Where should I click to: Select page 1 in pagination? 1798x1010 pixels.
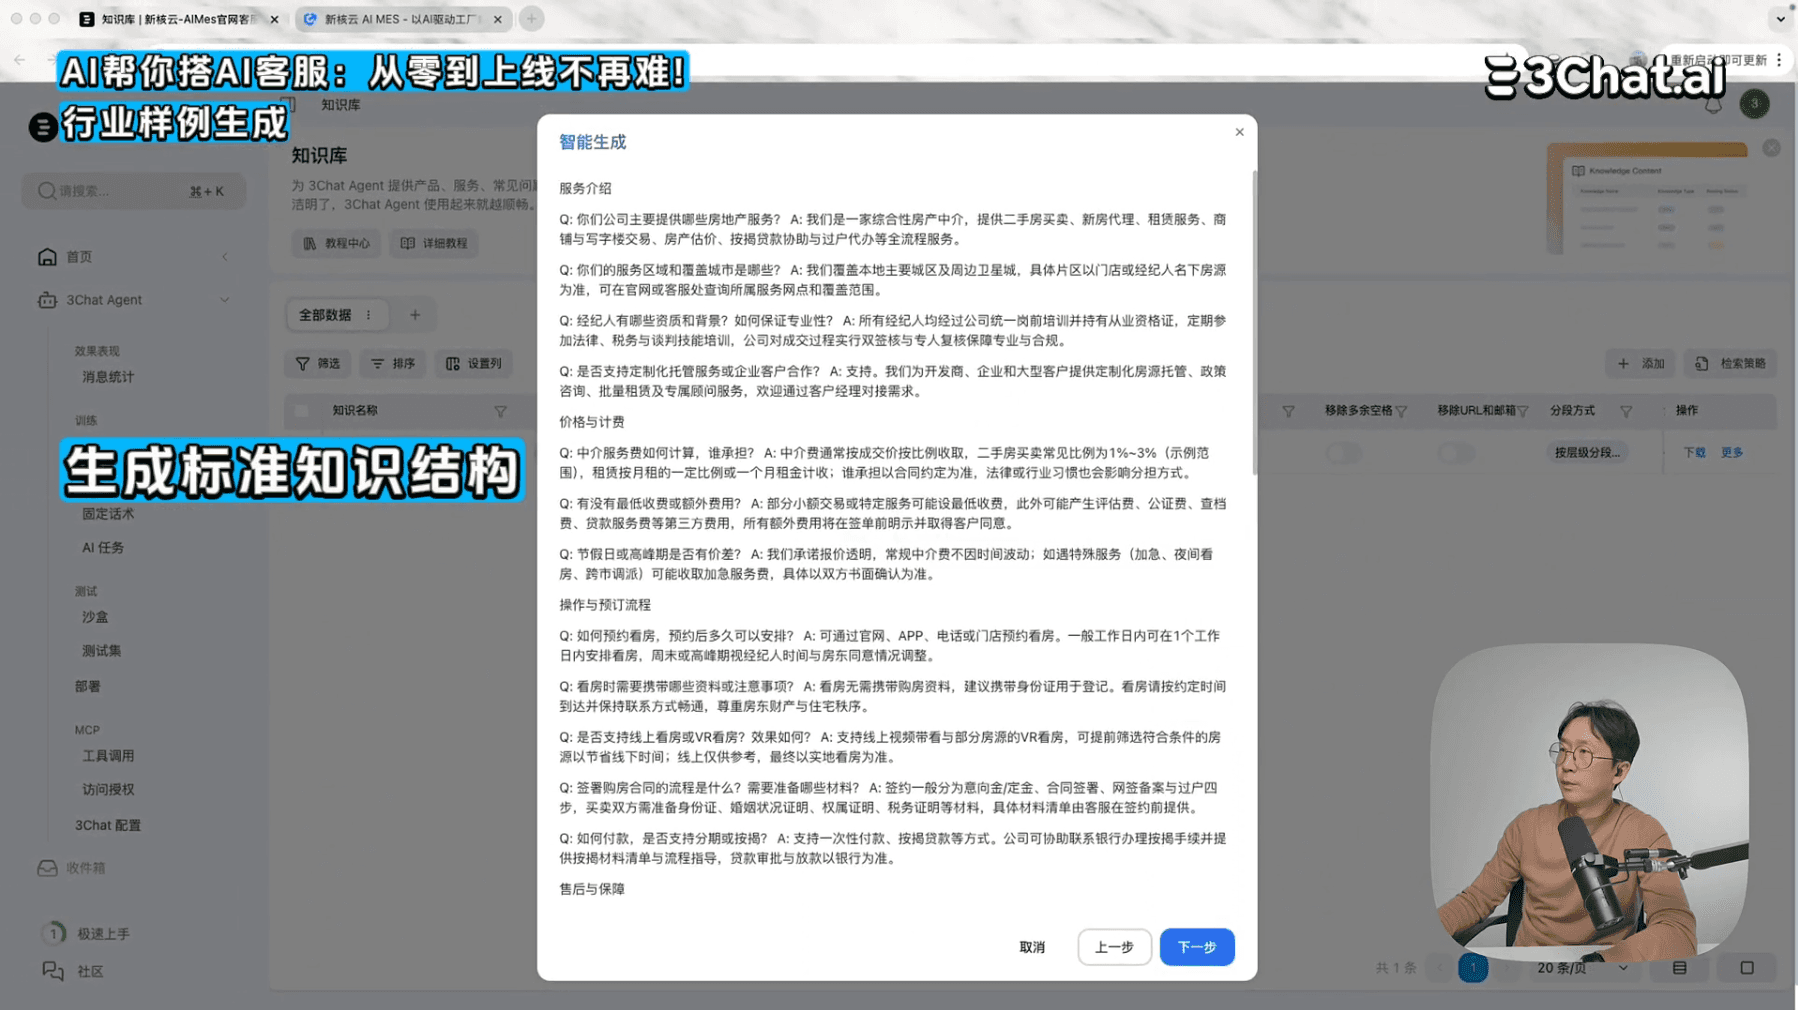[1473, 968]
